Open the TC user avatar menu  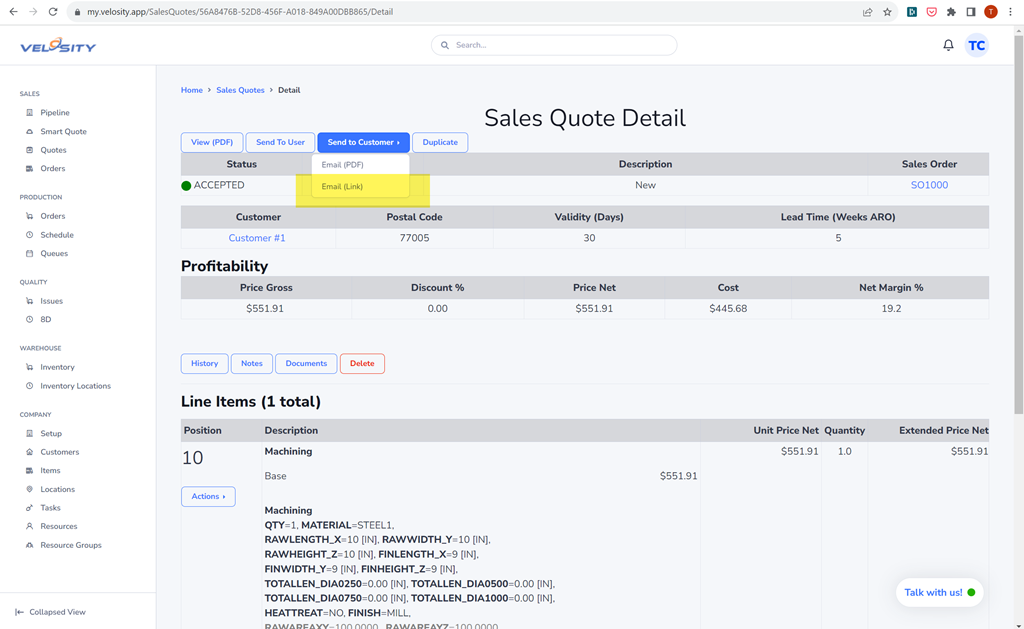point(977,45)
